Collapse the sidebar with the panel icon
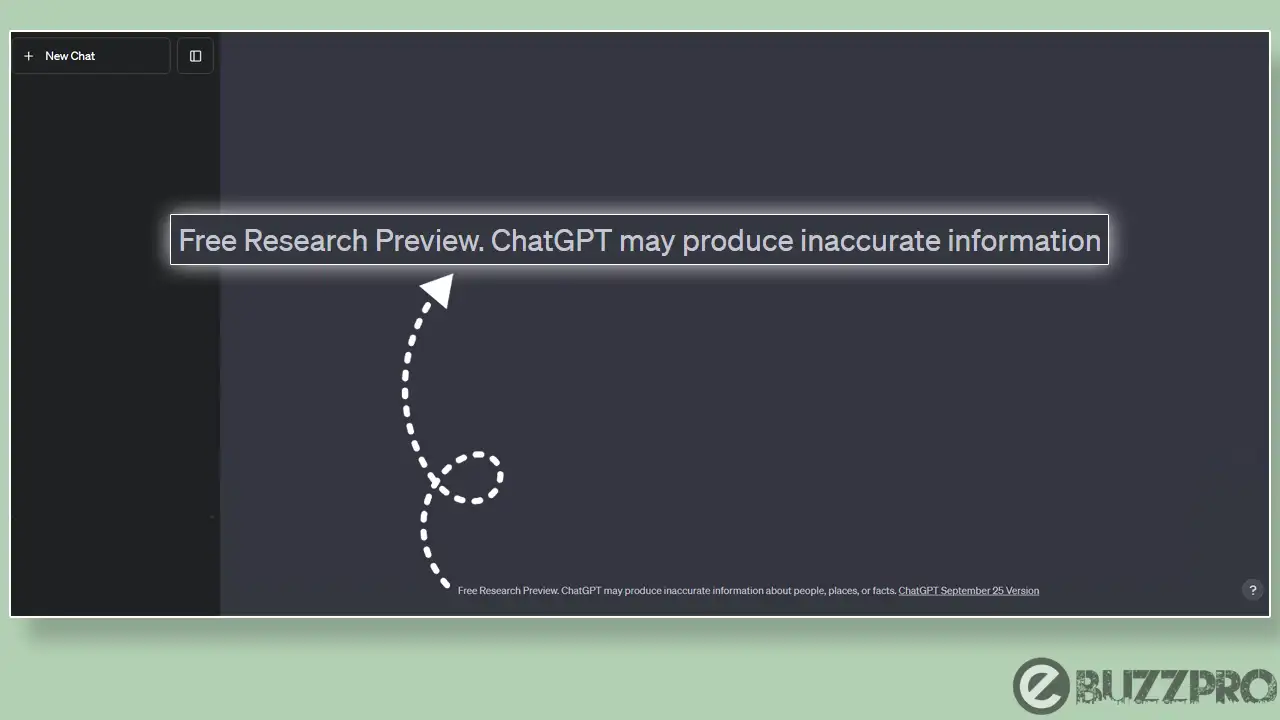 tap(195, 56)
